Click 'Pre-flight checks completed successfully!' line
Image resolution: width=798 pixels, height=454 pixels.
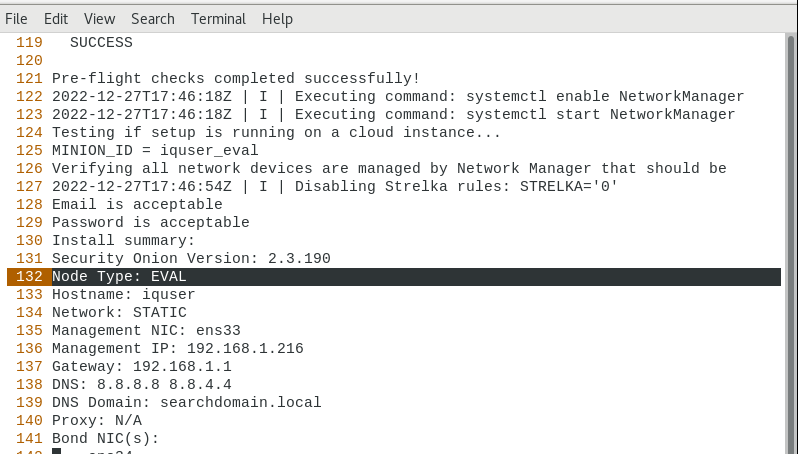pyautogui.click(x=236, y=78)
